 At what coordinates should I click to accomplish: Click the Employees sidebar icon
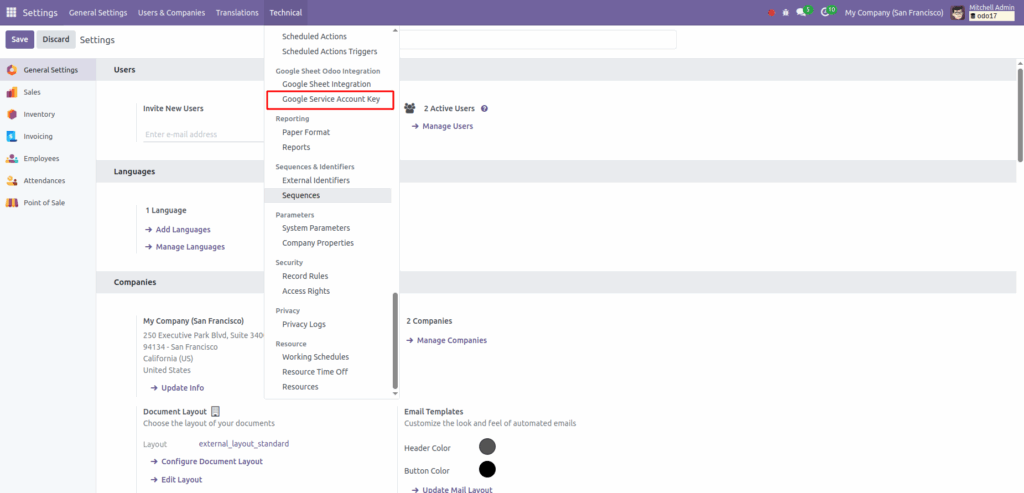[x=11, y=159]
